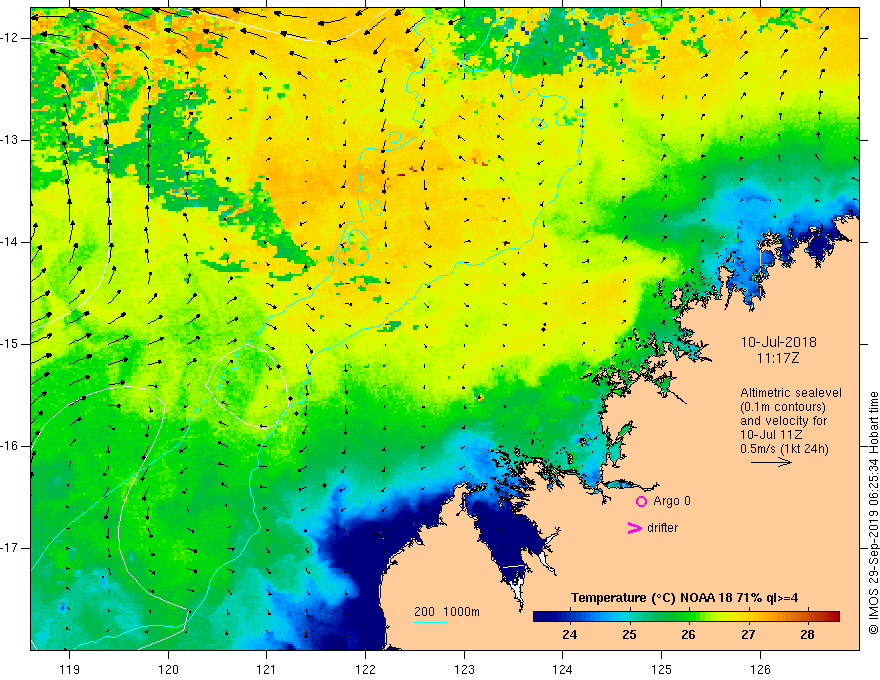The image size is (880, 680).
Task: Click 'Altimetric sealevel' legend text
Action: (790, 393)
